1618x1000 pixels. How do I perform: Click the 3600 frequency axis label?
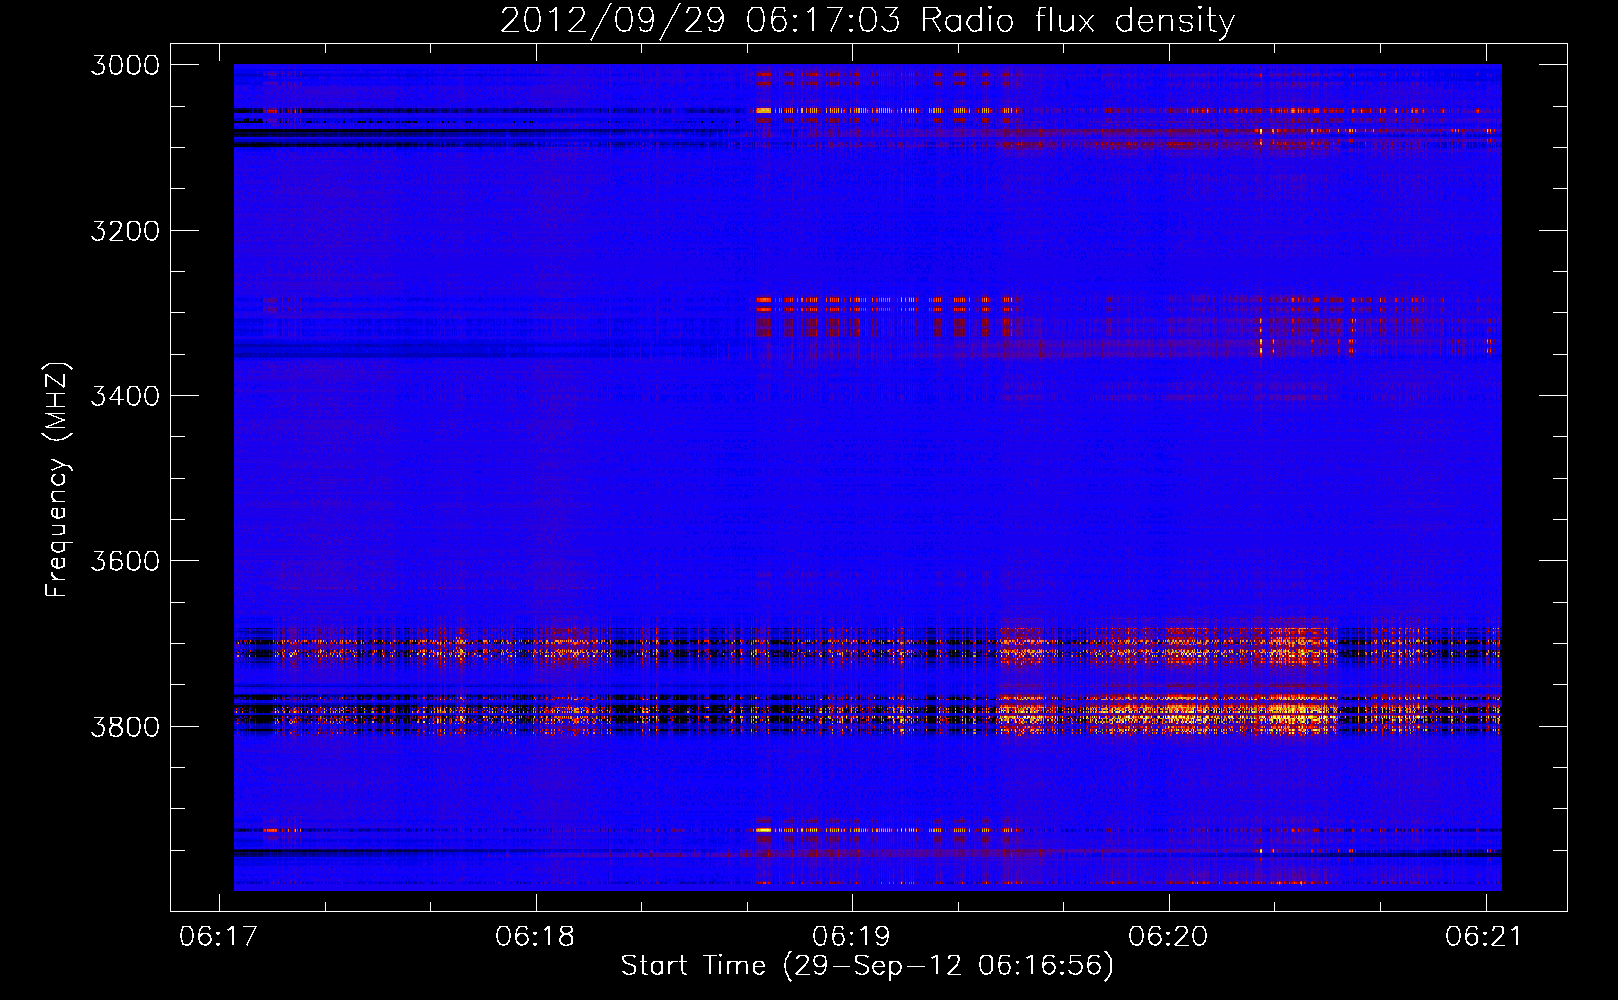[125, 561]
